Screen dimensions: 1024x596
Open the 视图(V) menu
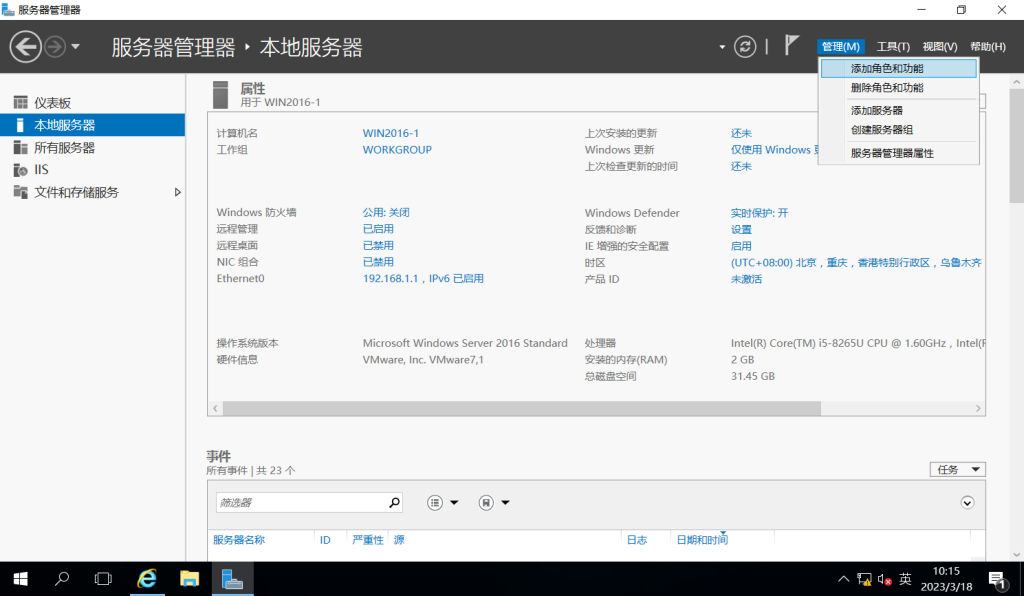(940, 46)
